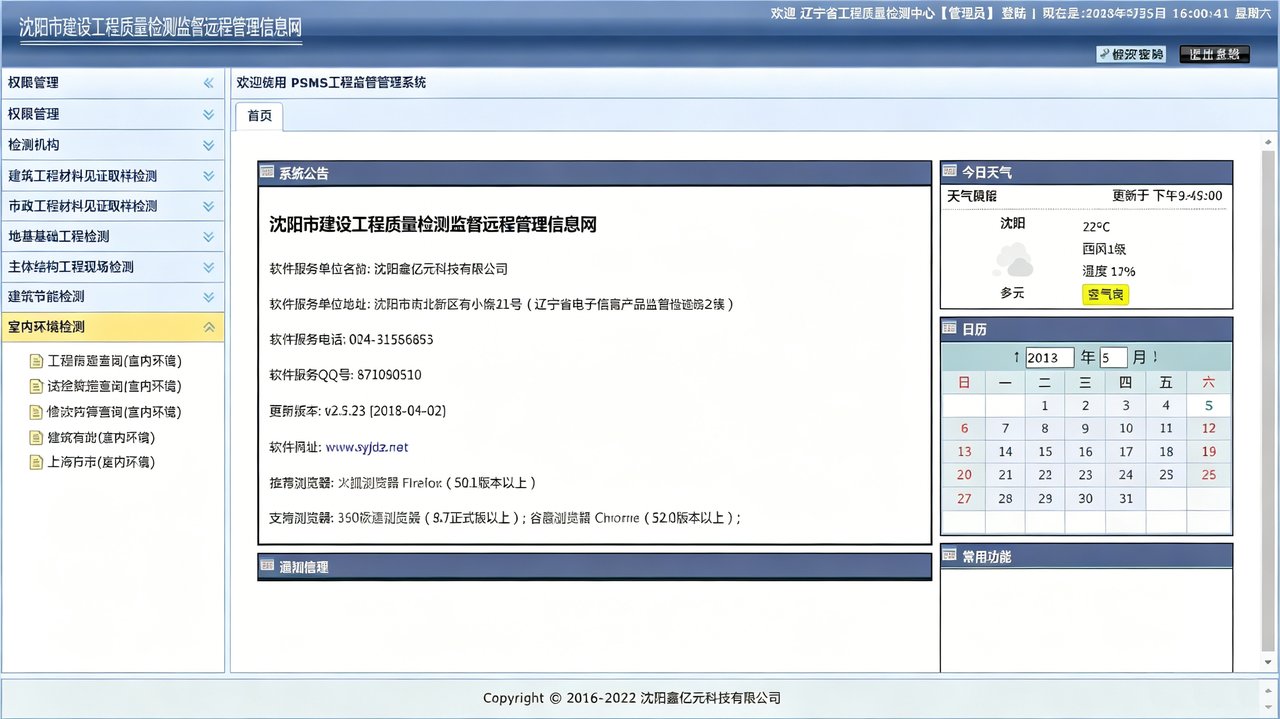Click the site title 沈阳市建设工程质量检测监督远程管理信息网 in the header
The width and height of the screenshot is (1280, 719).
(x=161, y=27)
